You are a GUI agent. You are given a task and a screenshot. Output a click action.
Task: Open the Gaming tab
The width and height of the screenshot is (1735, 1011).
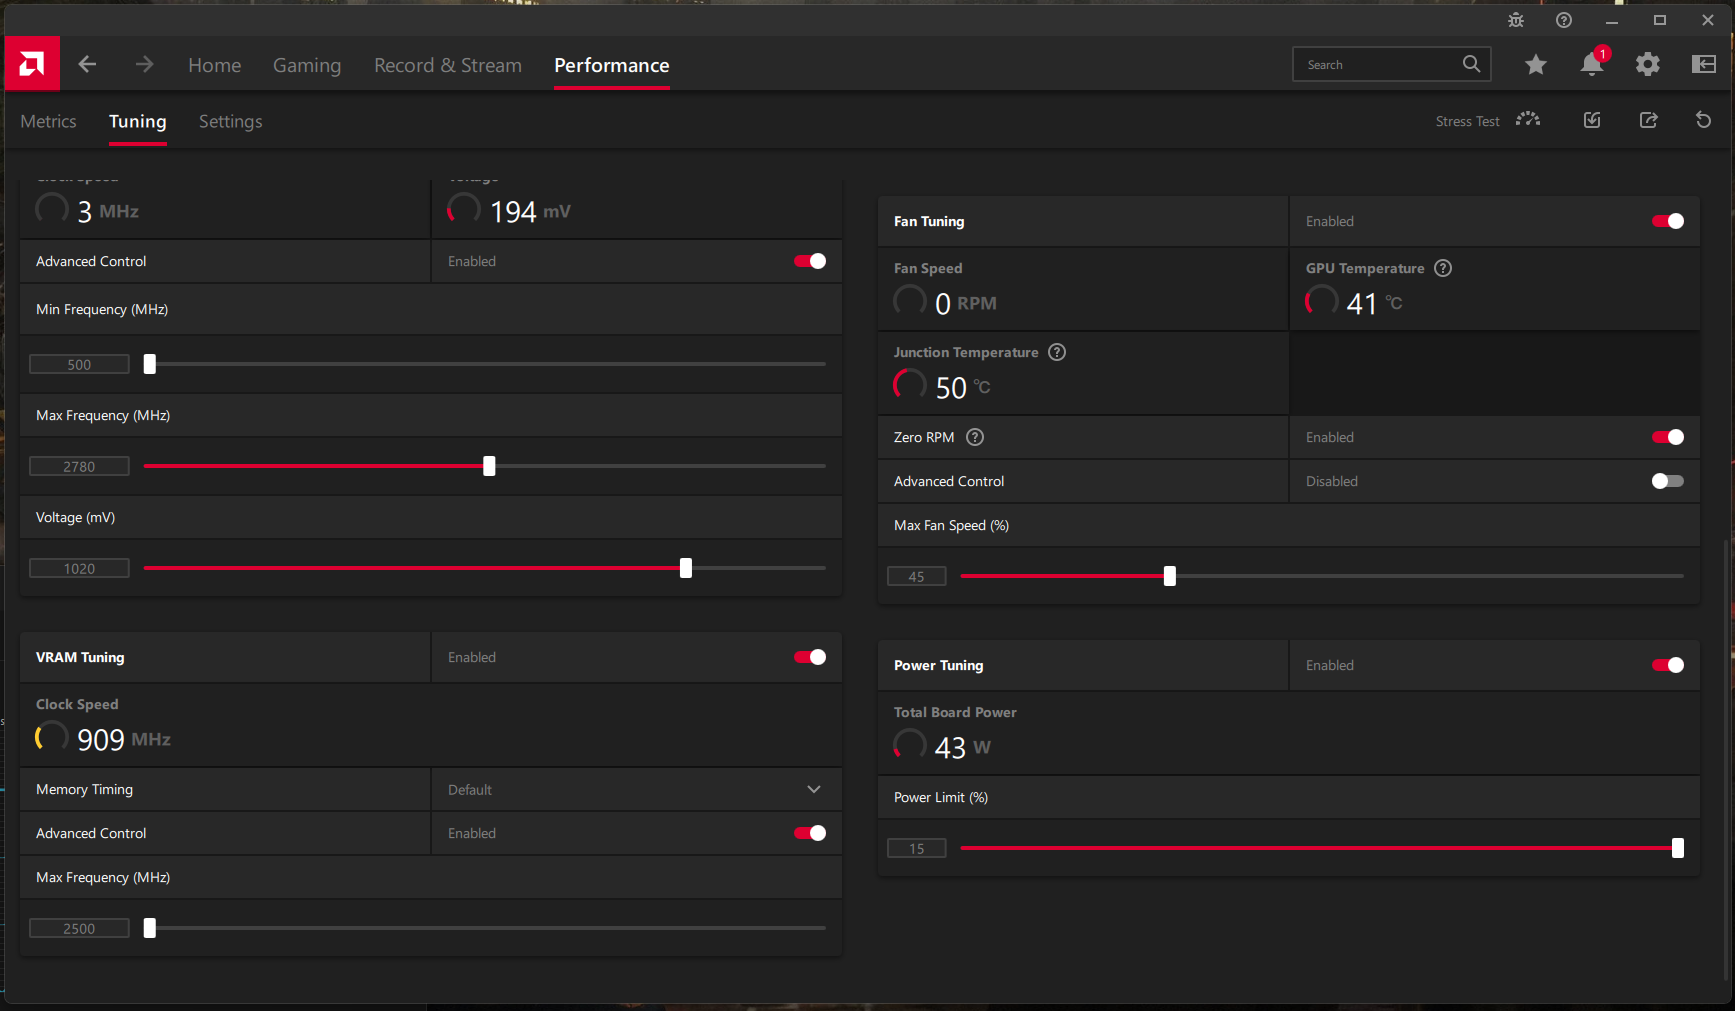point(307,65)
